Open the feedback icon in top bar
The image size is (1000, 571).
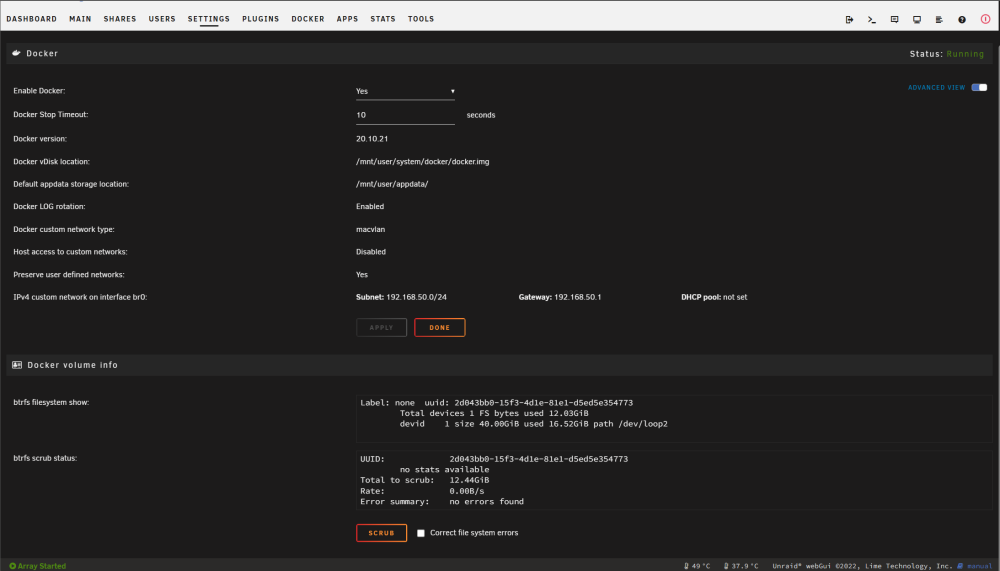pos(895,20)
